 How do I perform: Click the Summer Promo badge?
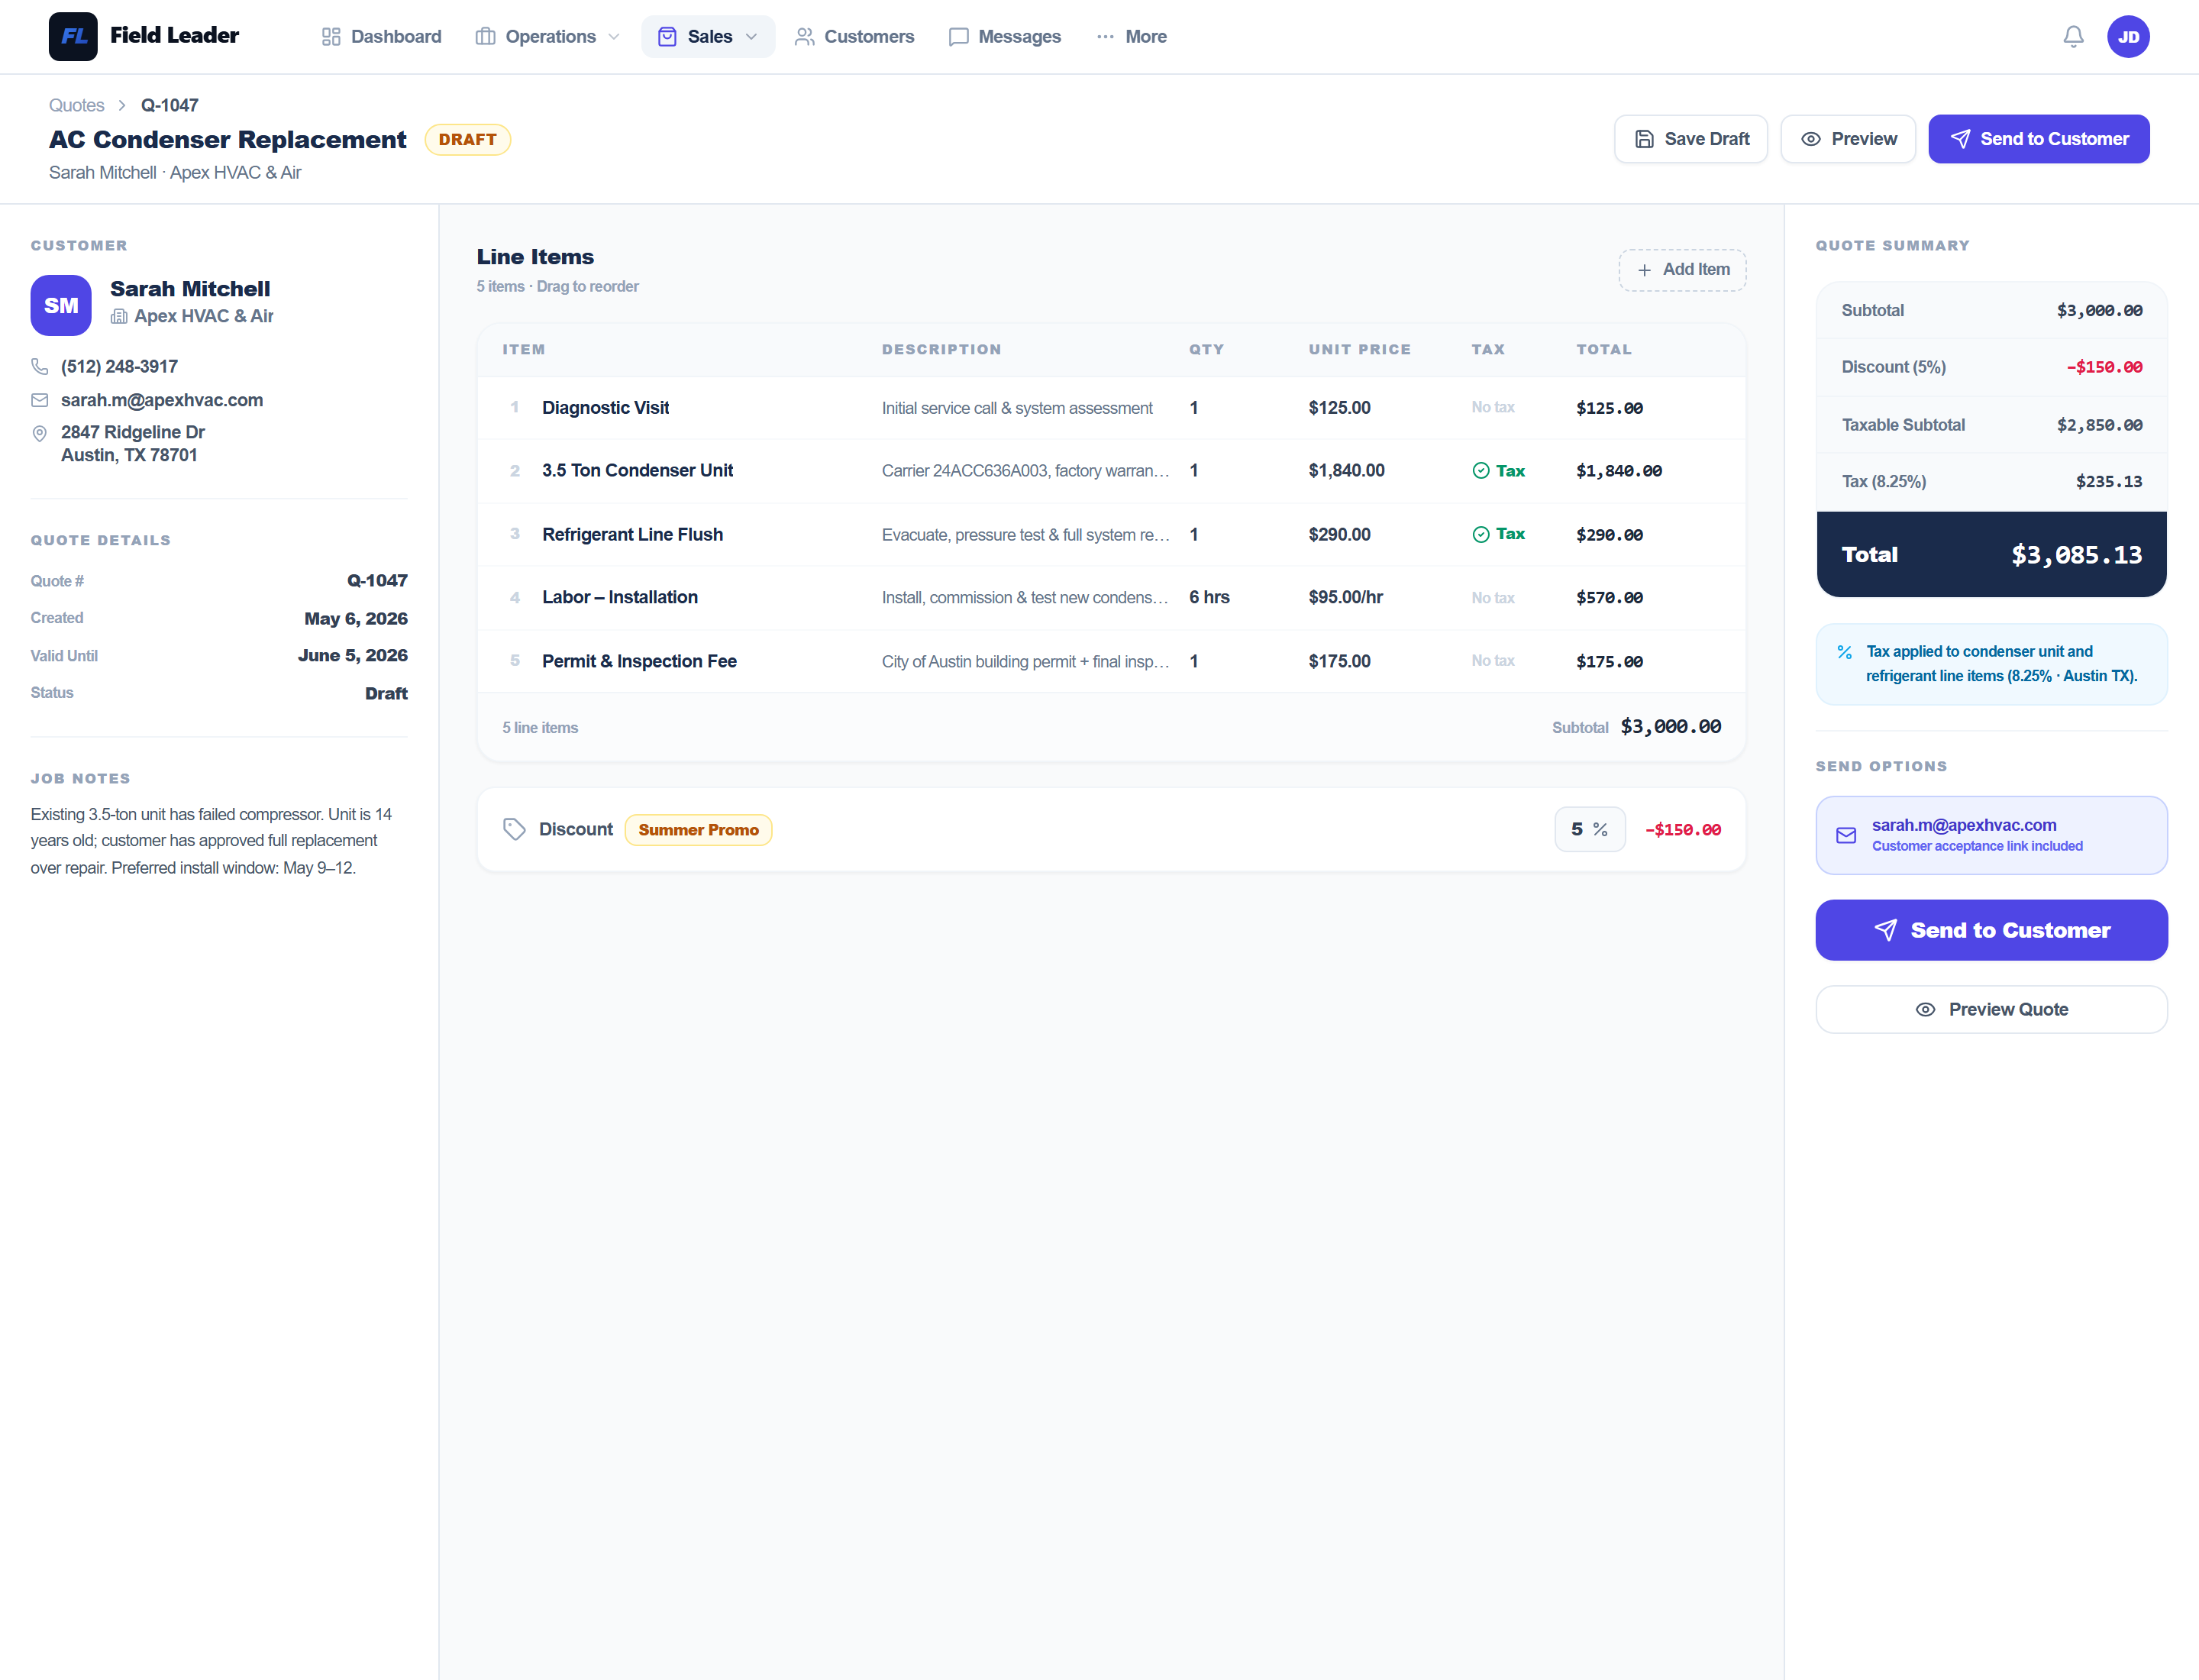pyautogui.click(x=698, y=829)
